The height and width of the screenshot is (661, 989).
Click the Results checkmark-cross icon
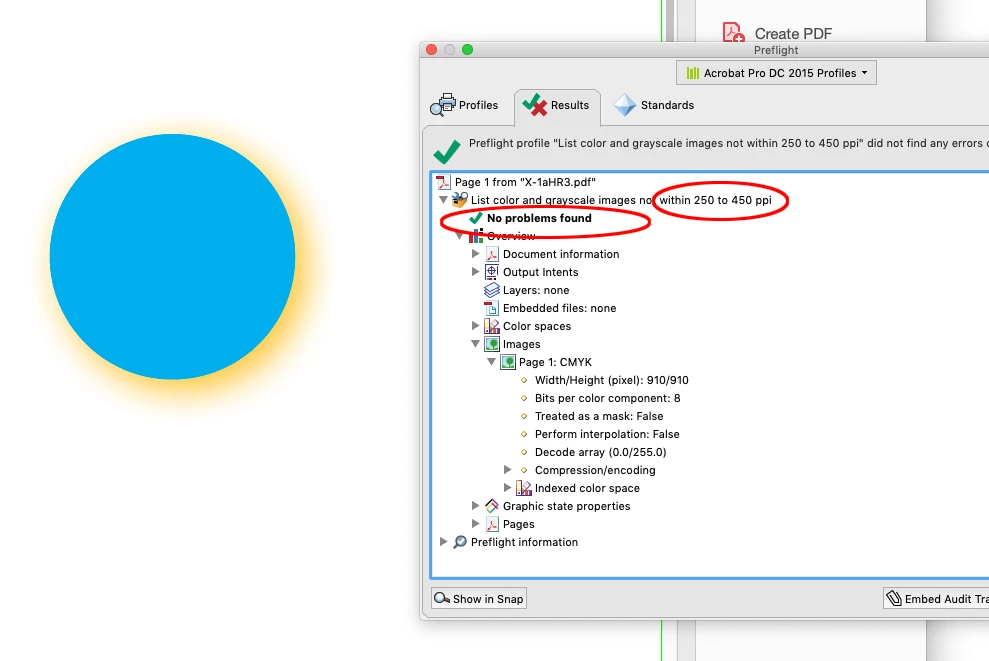pos(535,105)
